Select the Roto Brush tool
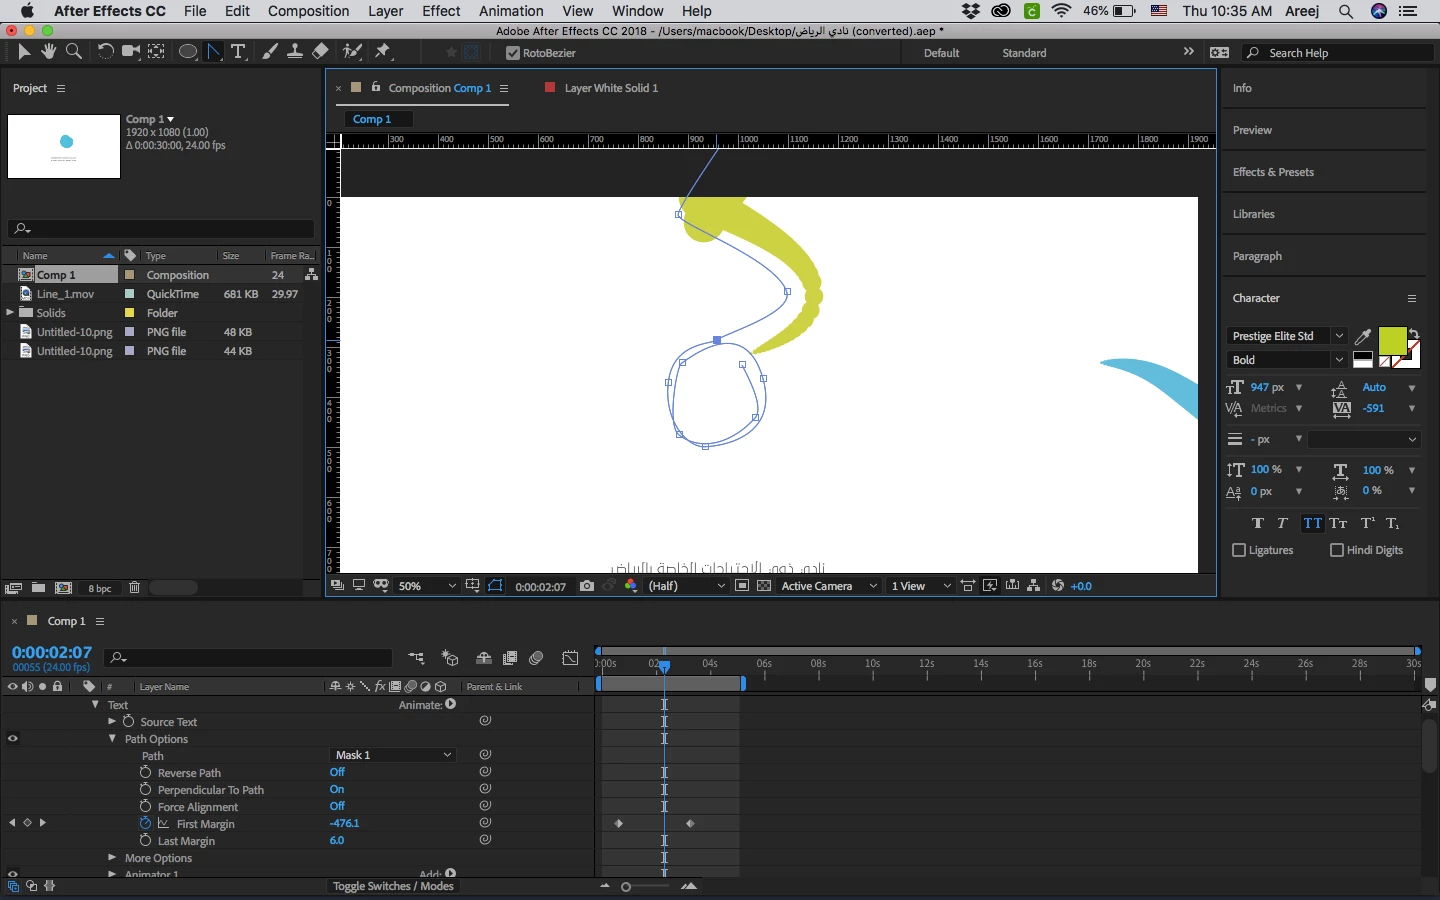 tap(352, 51)
